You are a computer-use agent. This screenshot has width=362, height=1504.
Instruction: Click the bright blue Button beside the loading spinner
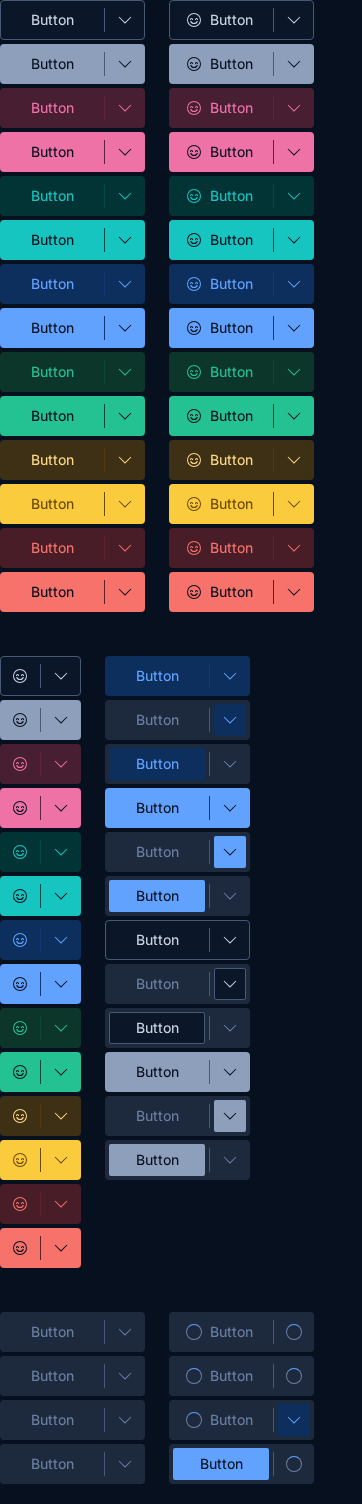(x=221, y=1464)
